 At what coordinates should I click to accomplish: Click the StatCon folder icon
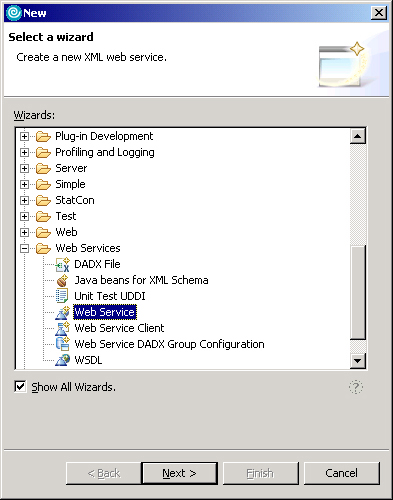pos(43,200)
